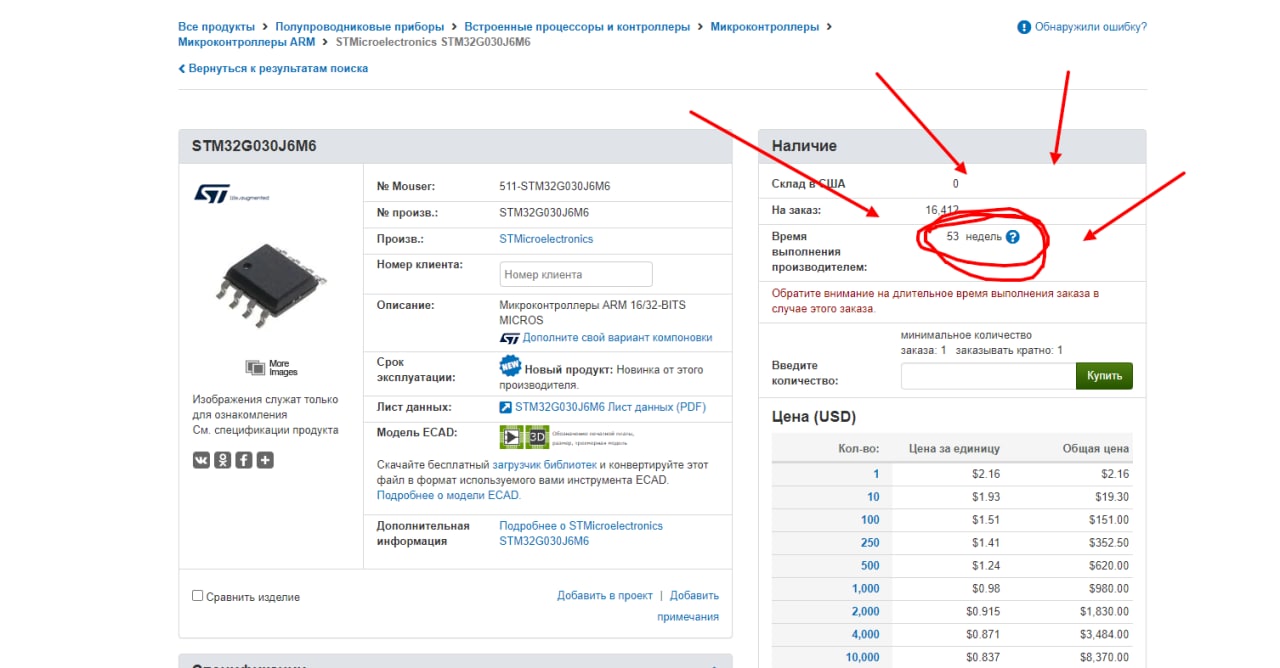This screenshot has height=668, width=1280.
Task: Click "Добавить в проект" link
Action: [605, 596]
